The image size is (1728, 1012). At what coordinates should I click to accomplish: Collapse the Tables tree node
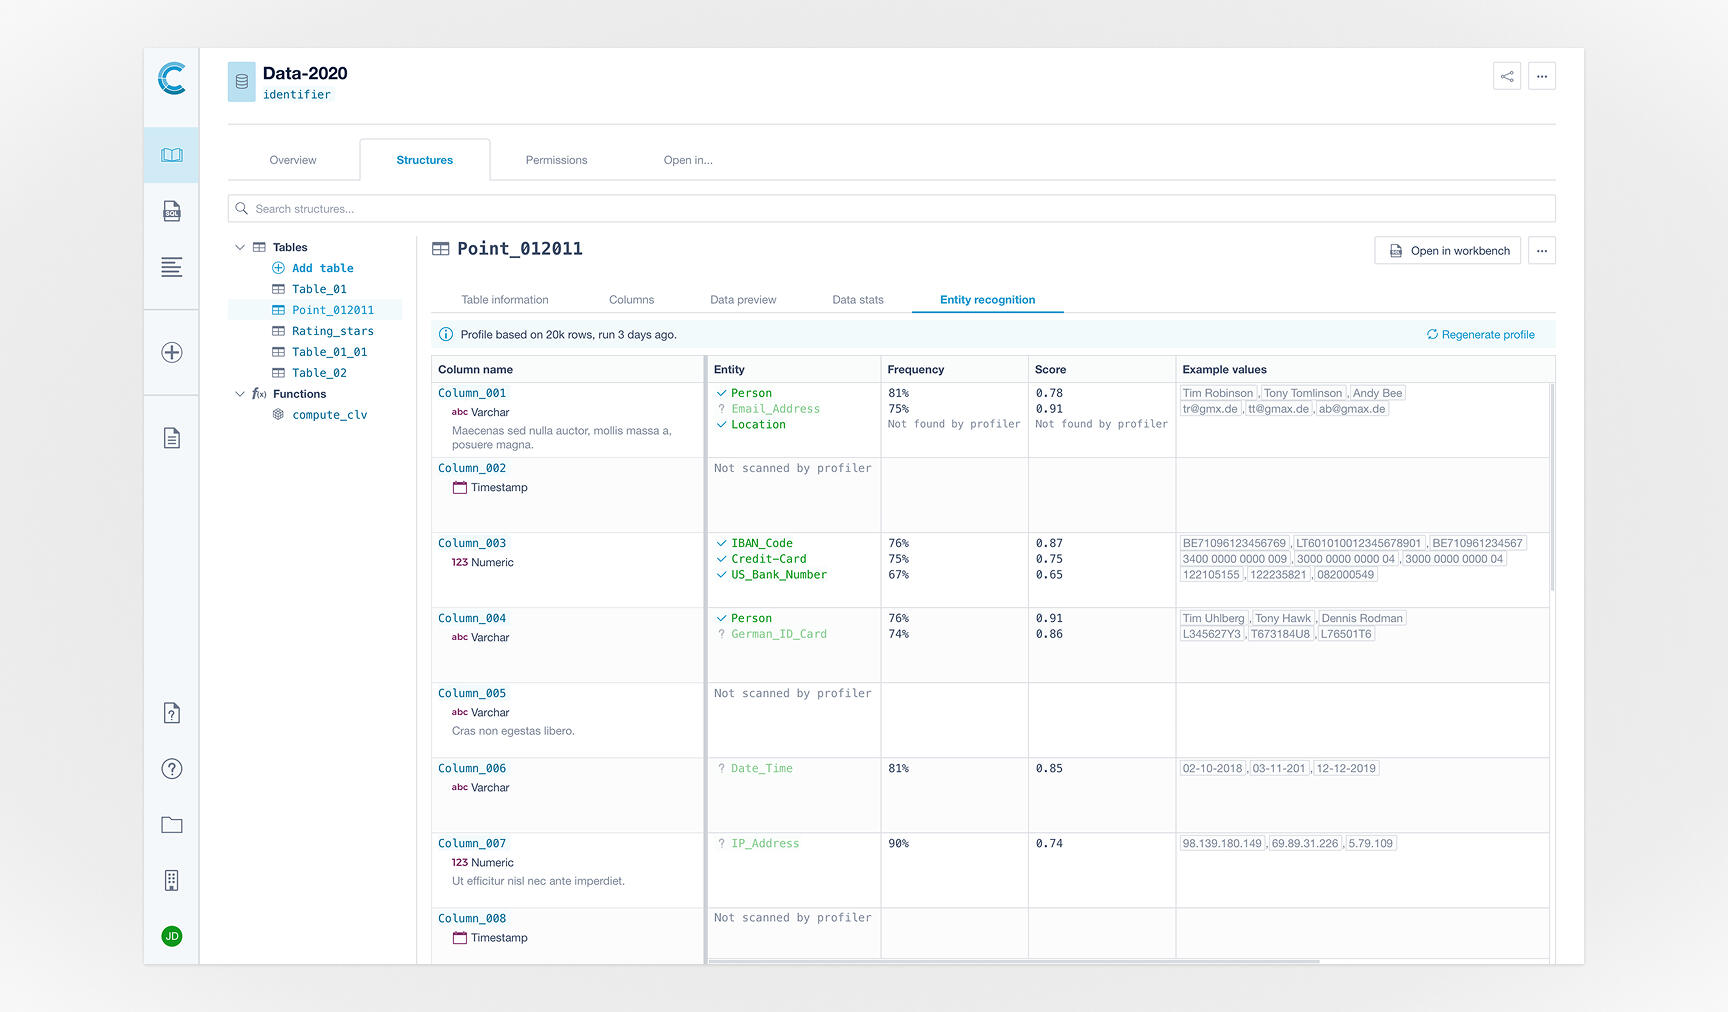(x=240, y=248)
